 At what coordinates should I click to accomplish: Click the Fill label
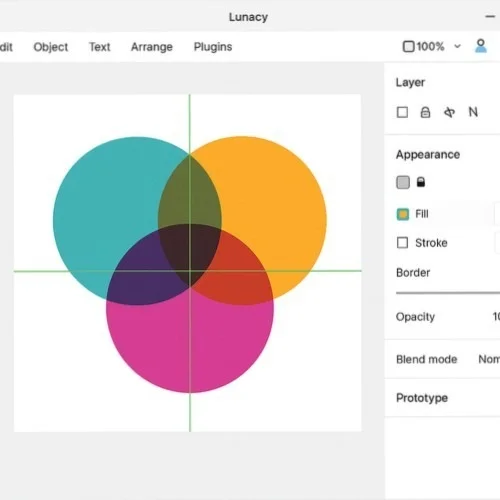point(422,214)
